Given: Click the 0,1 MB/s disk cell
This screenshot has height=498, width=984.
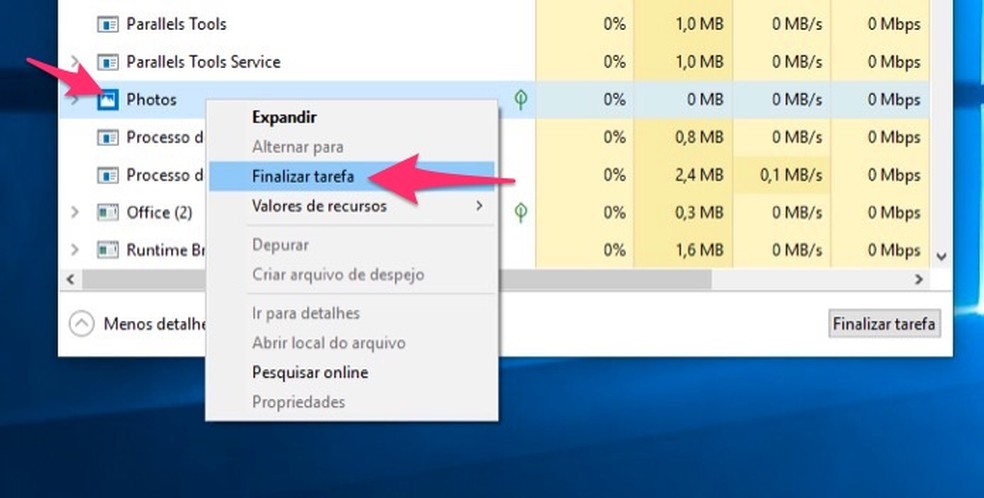Looking at the screenshot, I should click(x=781, y=175).
